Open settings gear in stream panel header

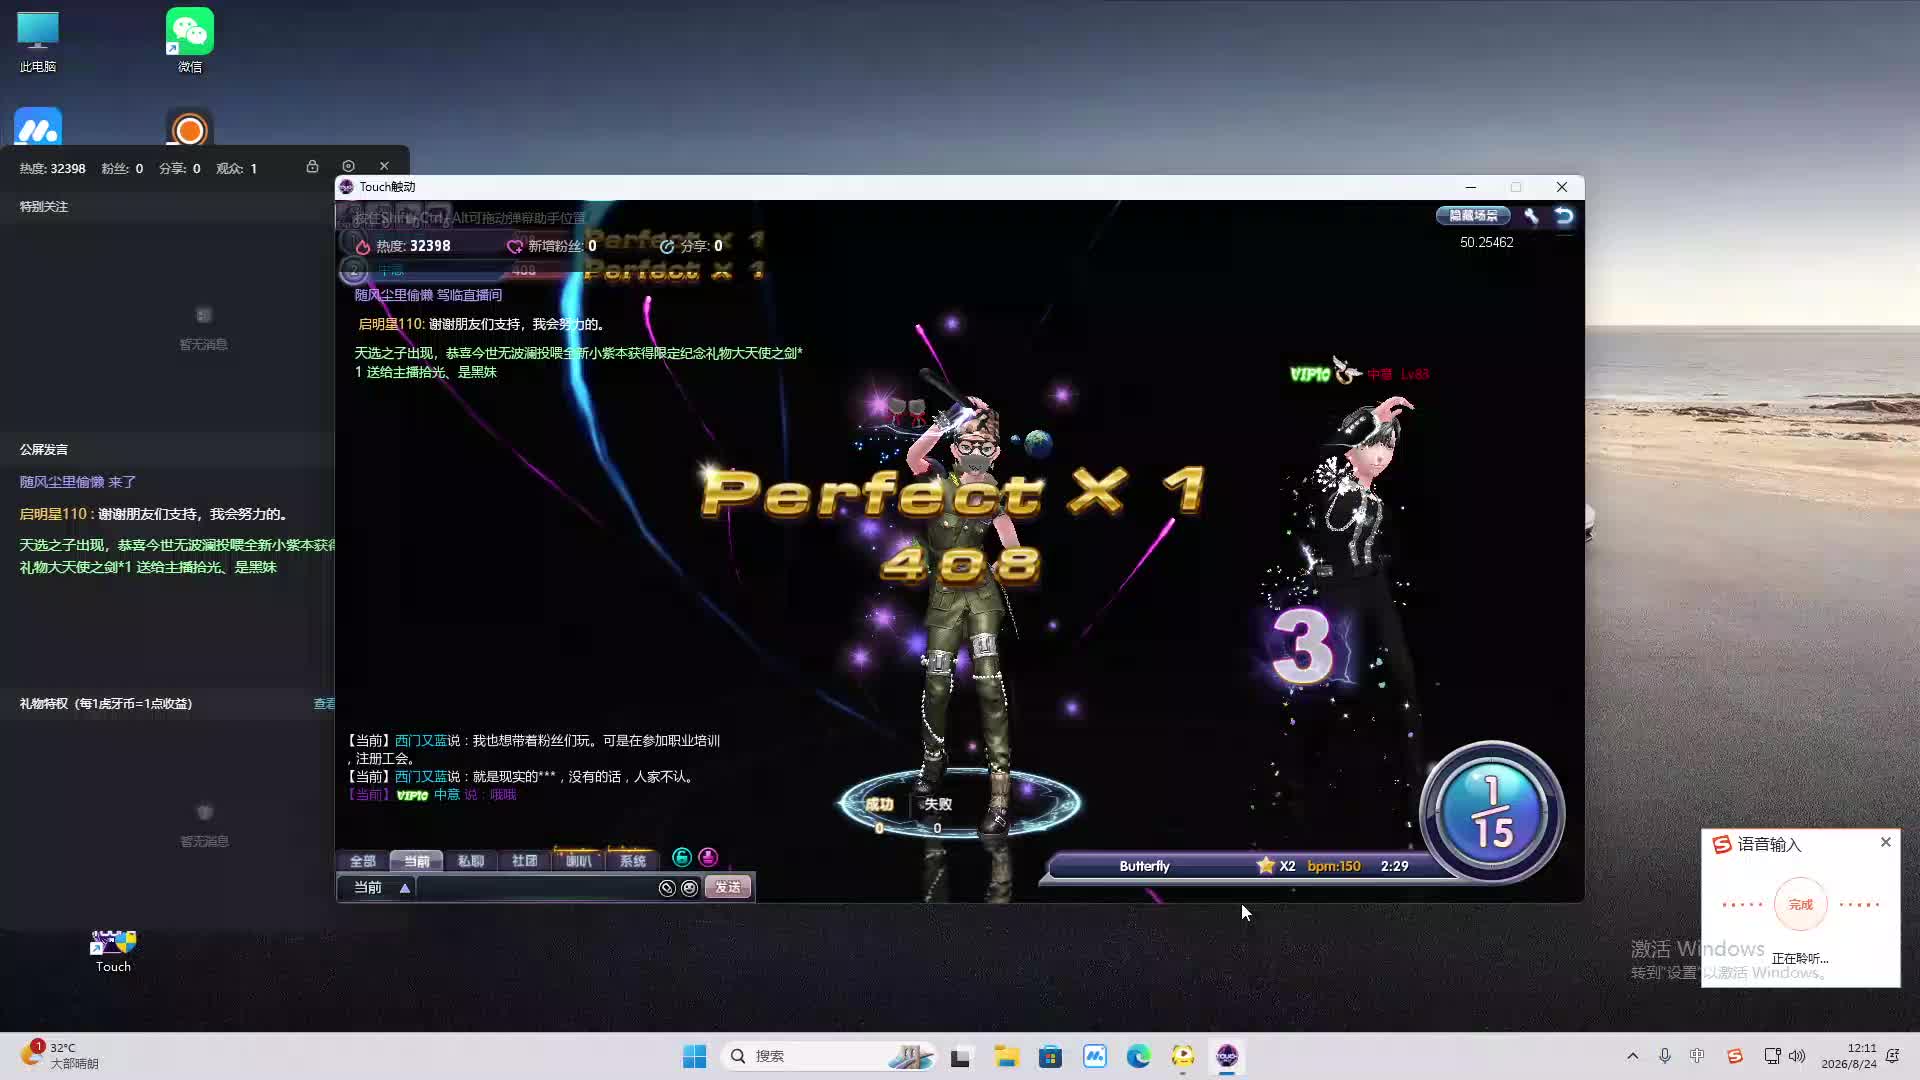[348, 166]
